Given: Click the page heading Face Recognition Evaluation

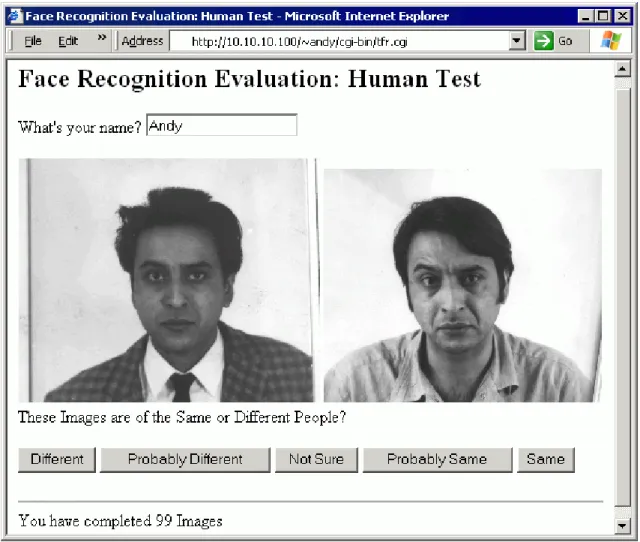Looking at the screenshot, I should [250, 79].
